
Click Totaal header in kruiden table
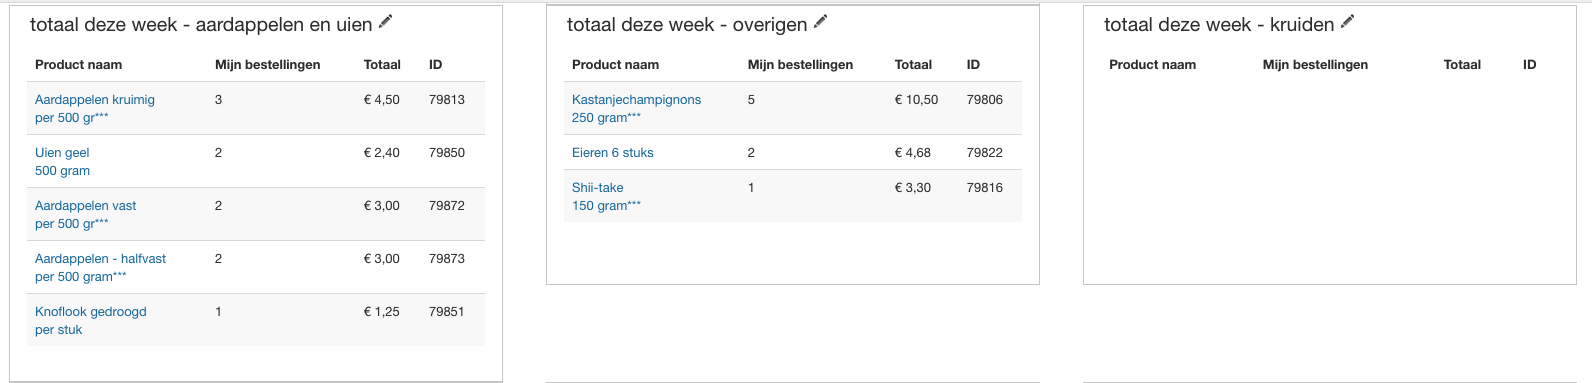pos(1462,64)
